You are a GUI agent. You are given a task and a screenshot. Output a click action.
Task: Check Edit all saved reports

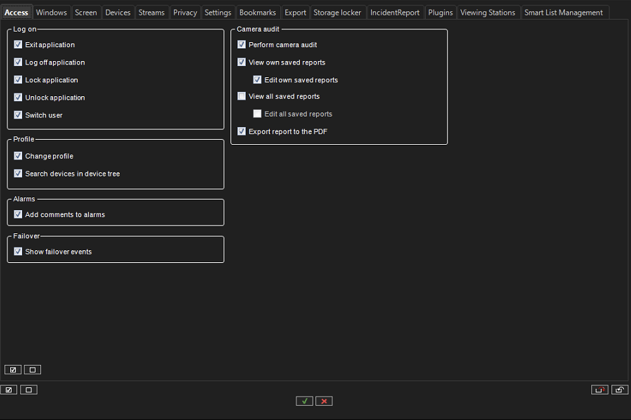click(x=257, y=114)
